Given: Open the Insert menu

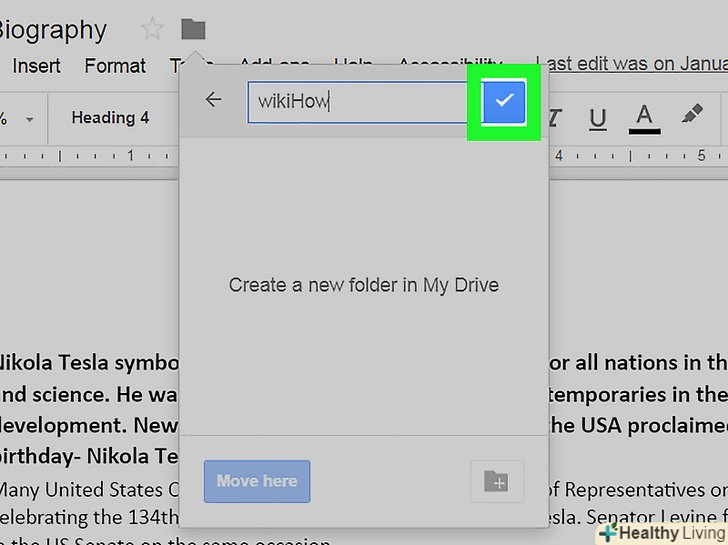Looking at the screenshot, I should pyautogui.click(x=36, y=66).
